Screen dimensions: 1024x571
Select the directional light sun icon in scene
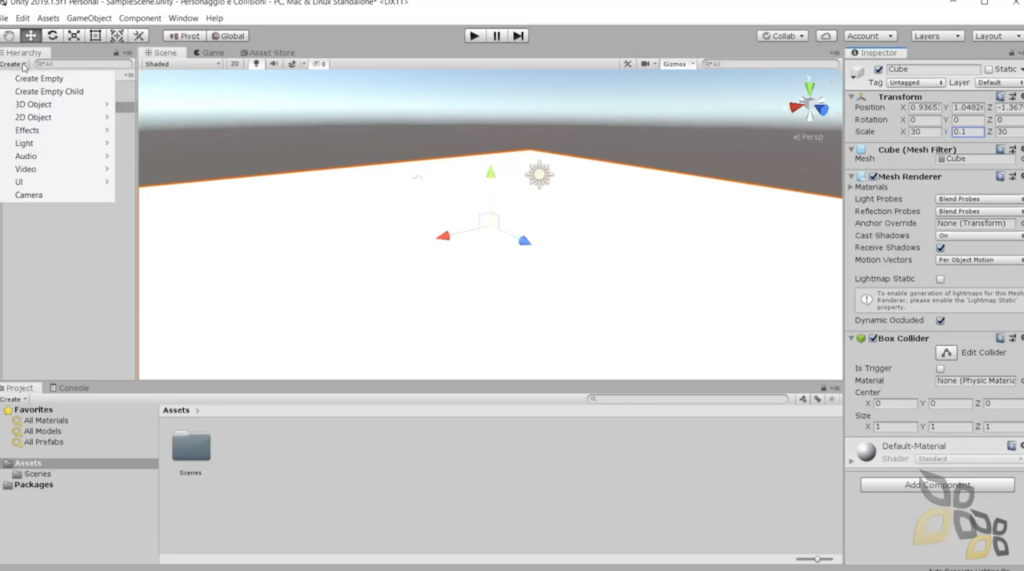[539, 174]
